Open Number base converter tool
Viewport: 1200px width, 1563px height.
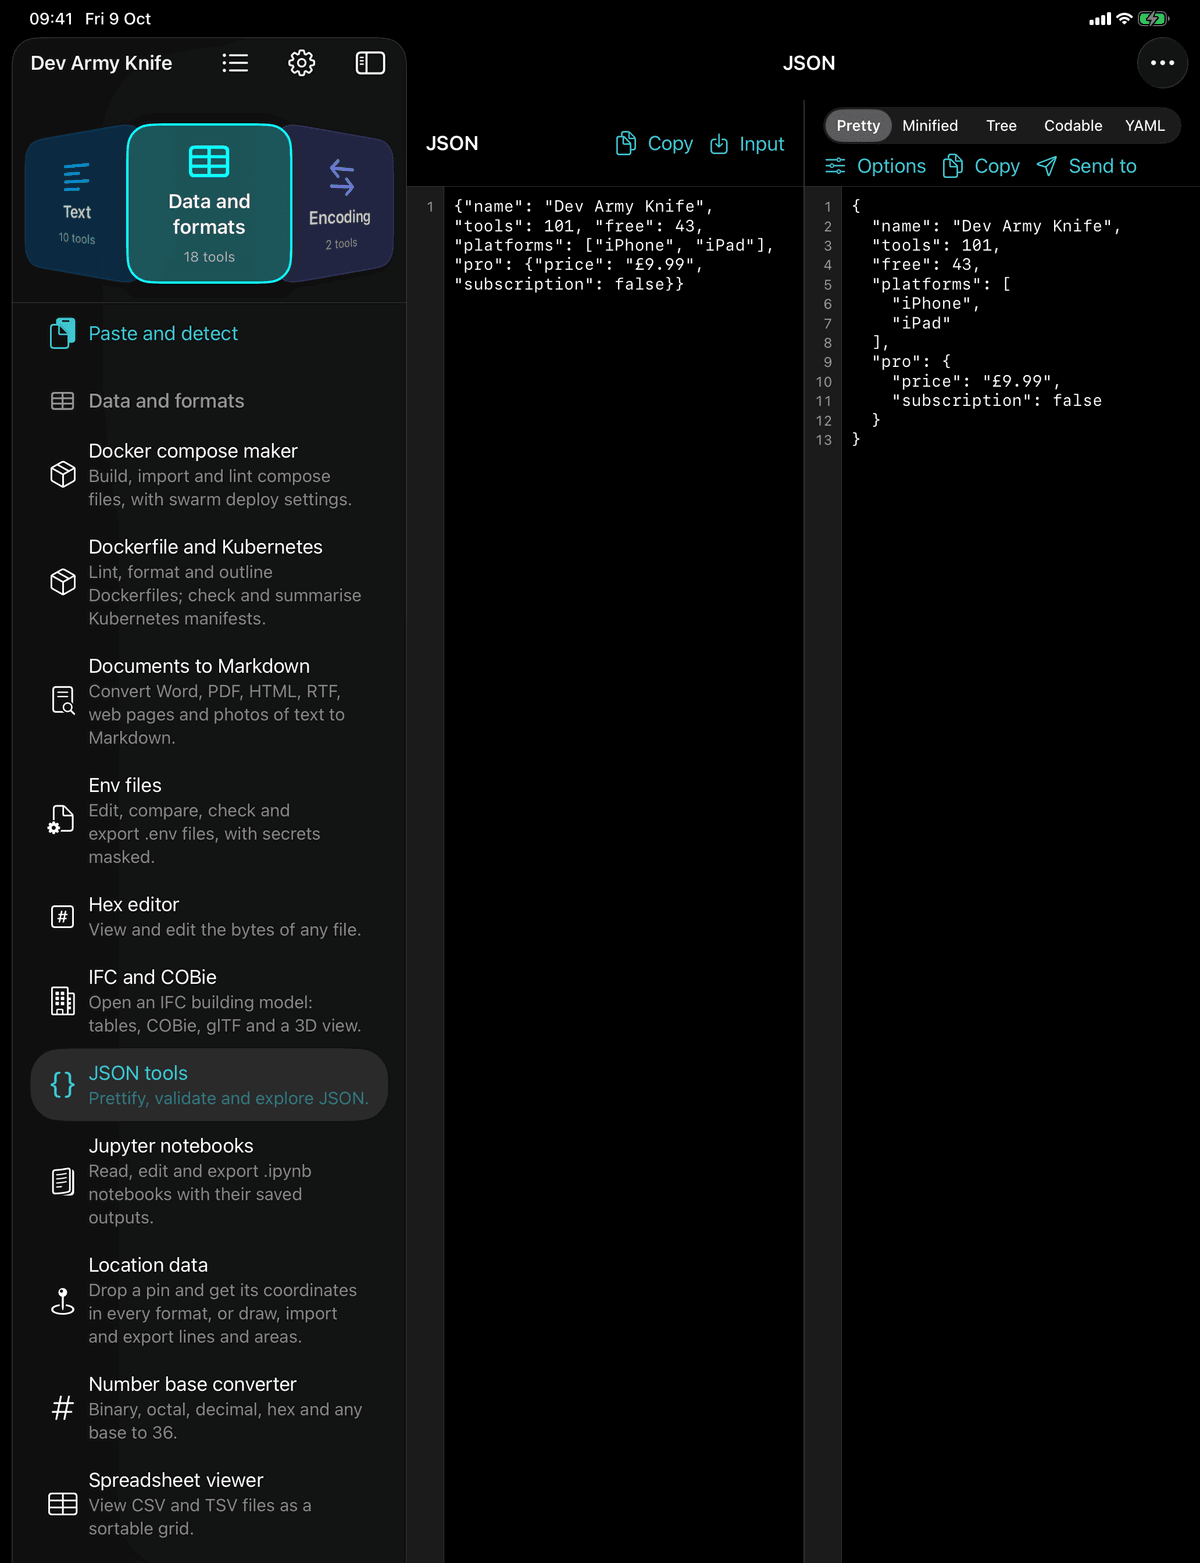tap(209, 1408)
